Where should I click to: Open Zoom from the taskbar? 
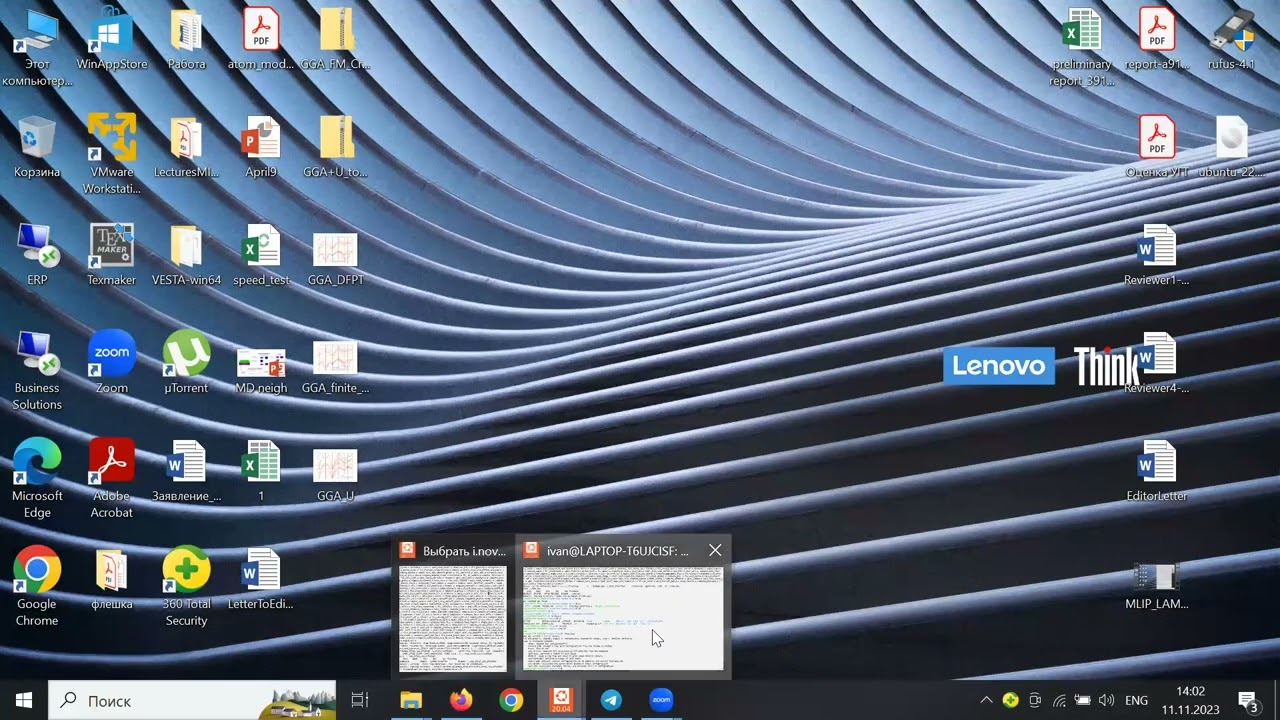click(661, 700)
